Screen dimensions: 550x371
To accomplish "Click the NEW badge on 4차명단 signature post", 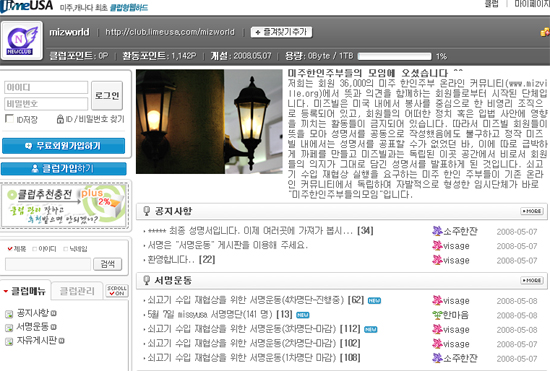I will tap(374, 301).
